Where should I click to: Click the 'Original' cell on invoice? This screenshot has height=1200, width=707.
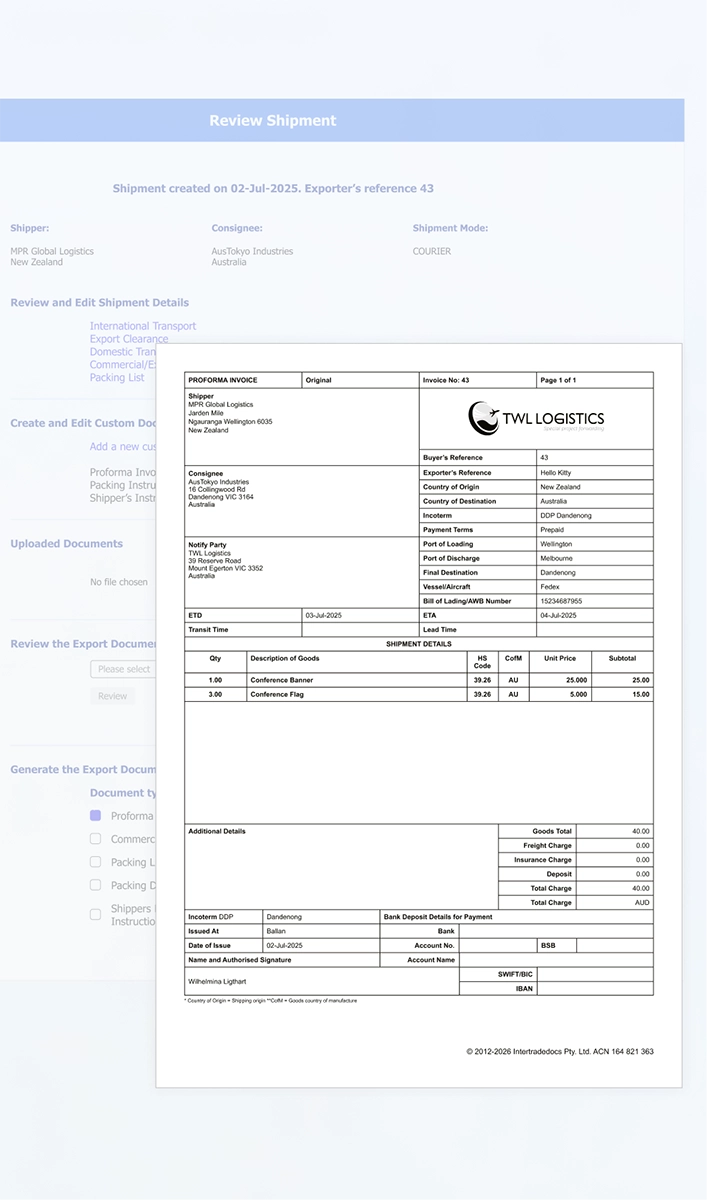361,380
